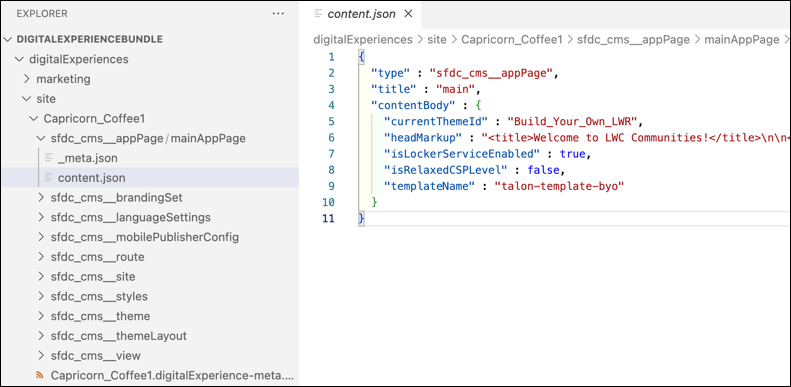This screenshot has width=791, height=387.
Task: Expand the marketing folder
Action: [x=27, y=79]
